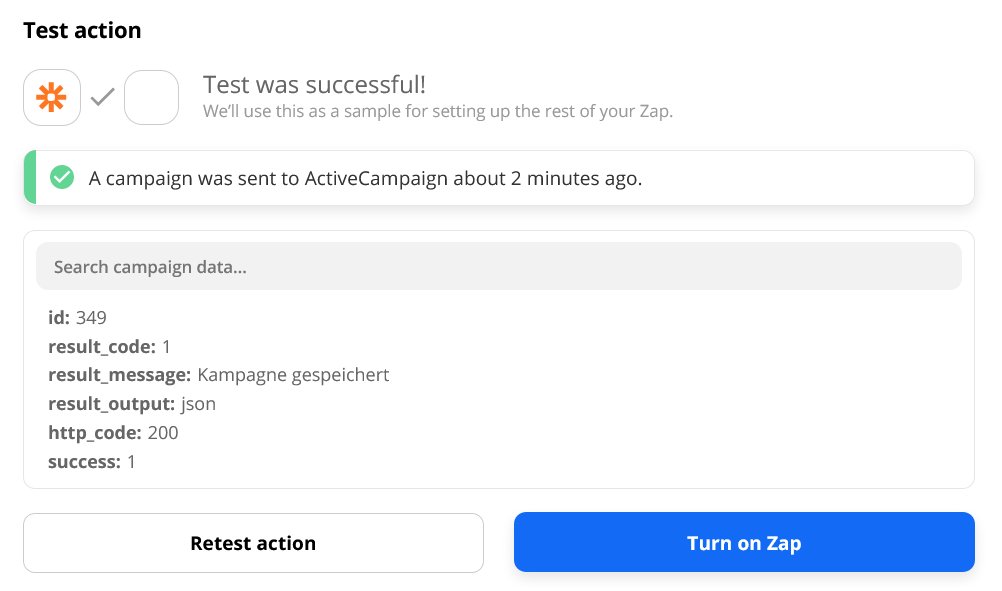Click the 'Test was successful!' title
This screenshot has width=1002, height=591.
314,84
